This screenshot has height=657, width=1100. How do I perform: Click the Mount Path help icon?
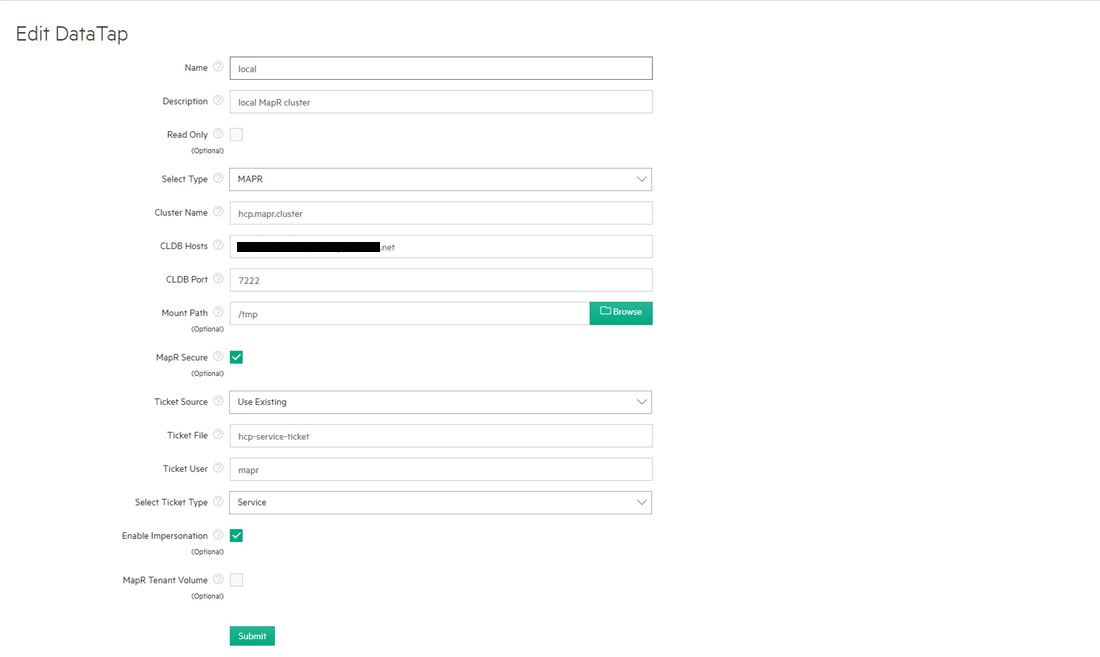pyautogui.click(x=218, y=312)
